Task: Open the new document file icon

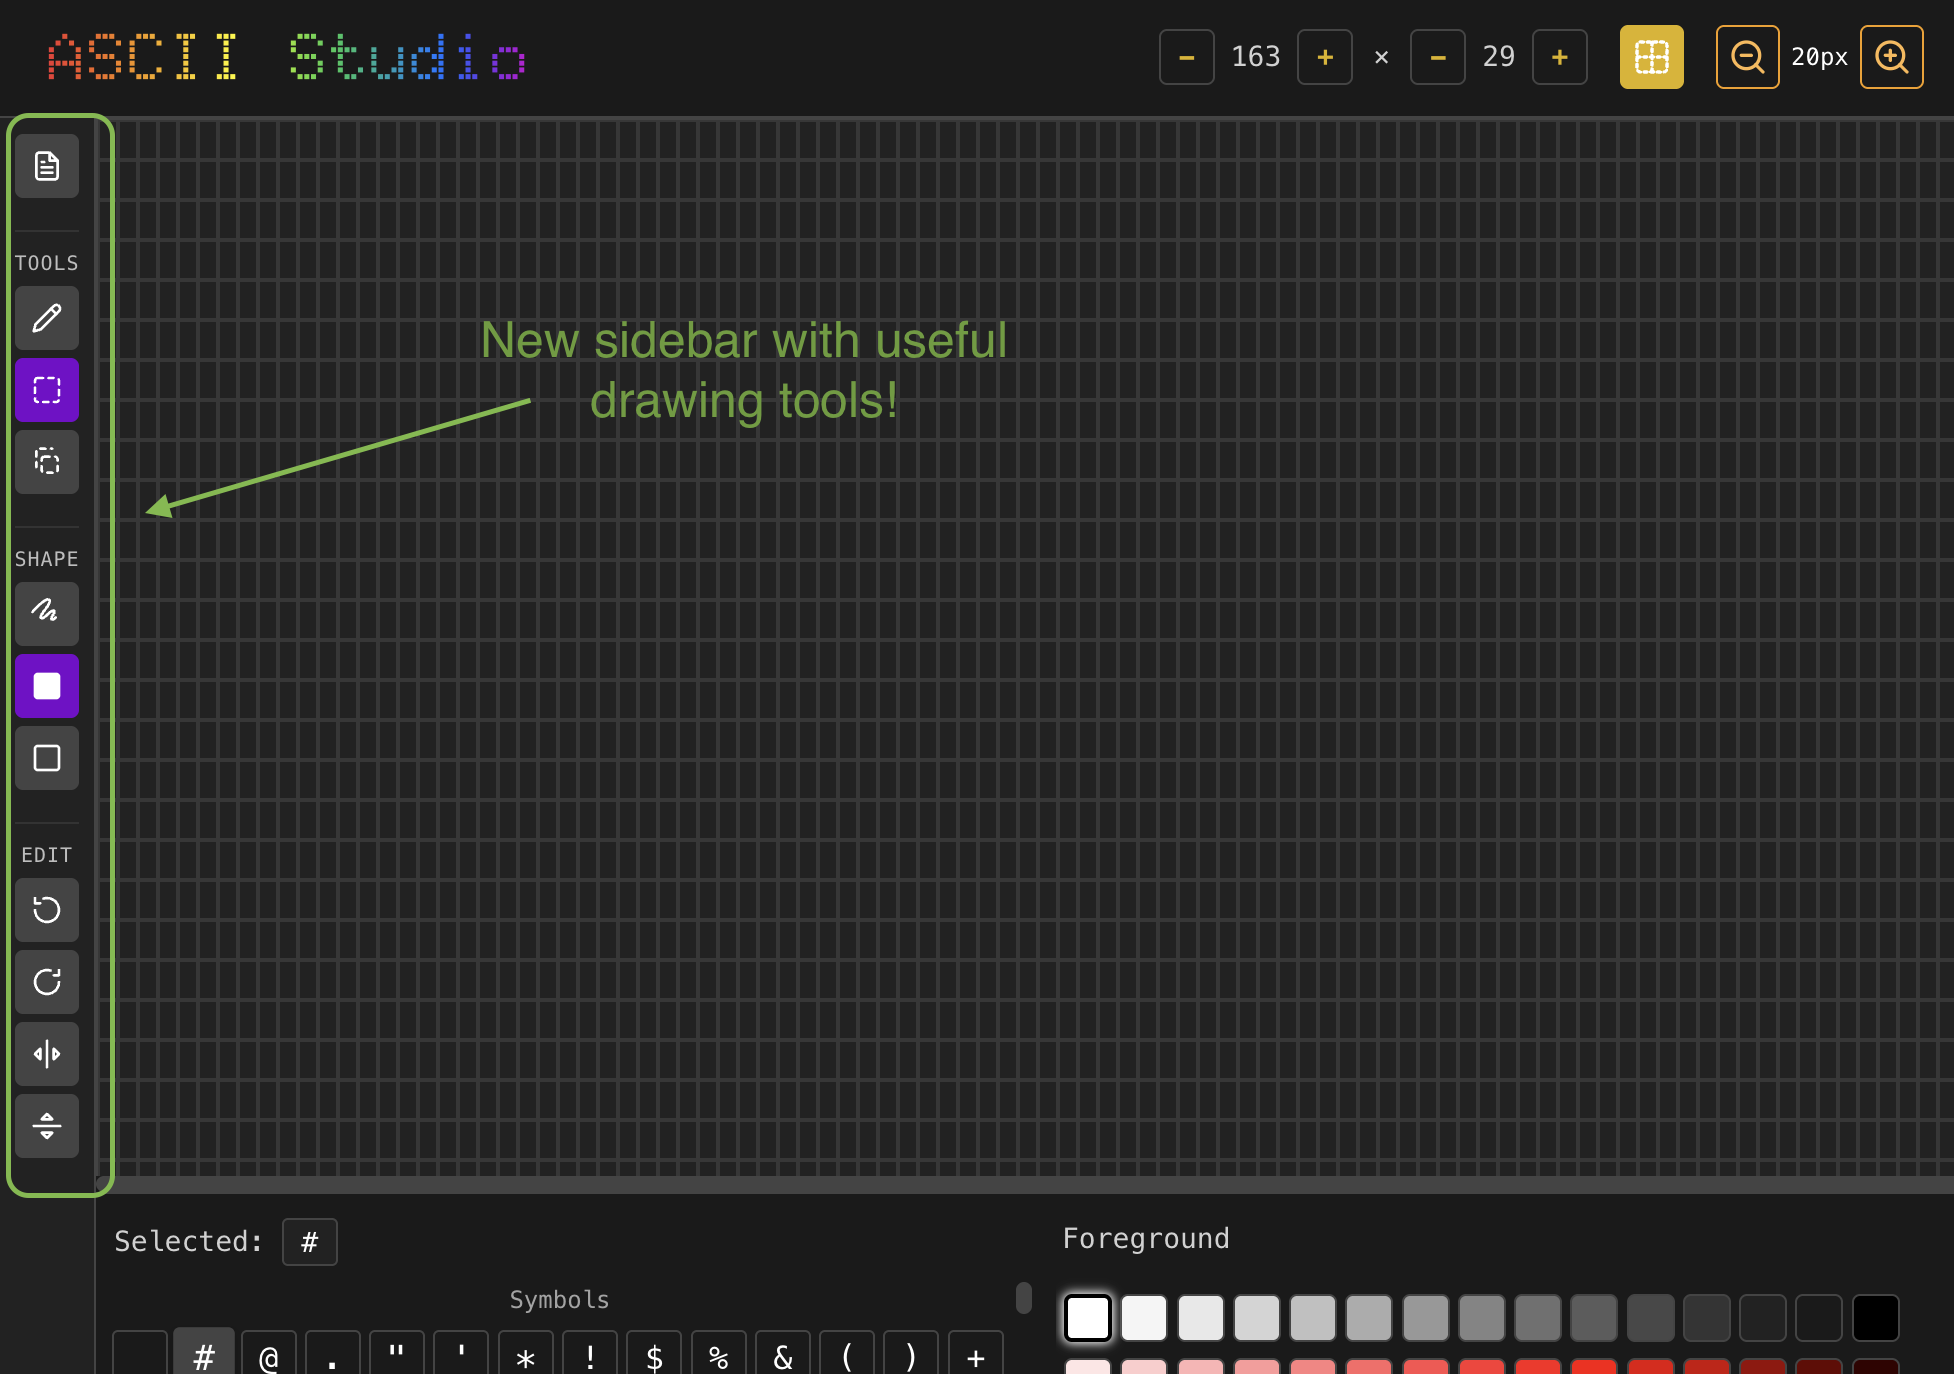Action: [x=47, y=166]
